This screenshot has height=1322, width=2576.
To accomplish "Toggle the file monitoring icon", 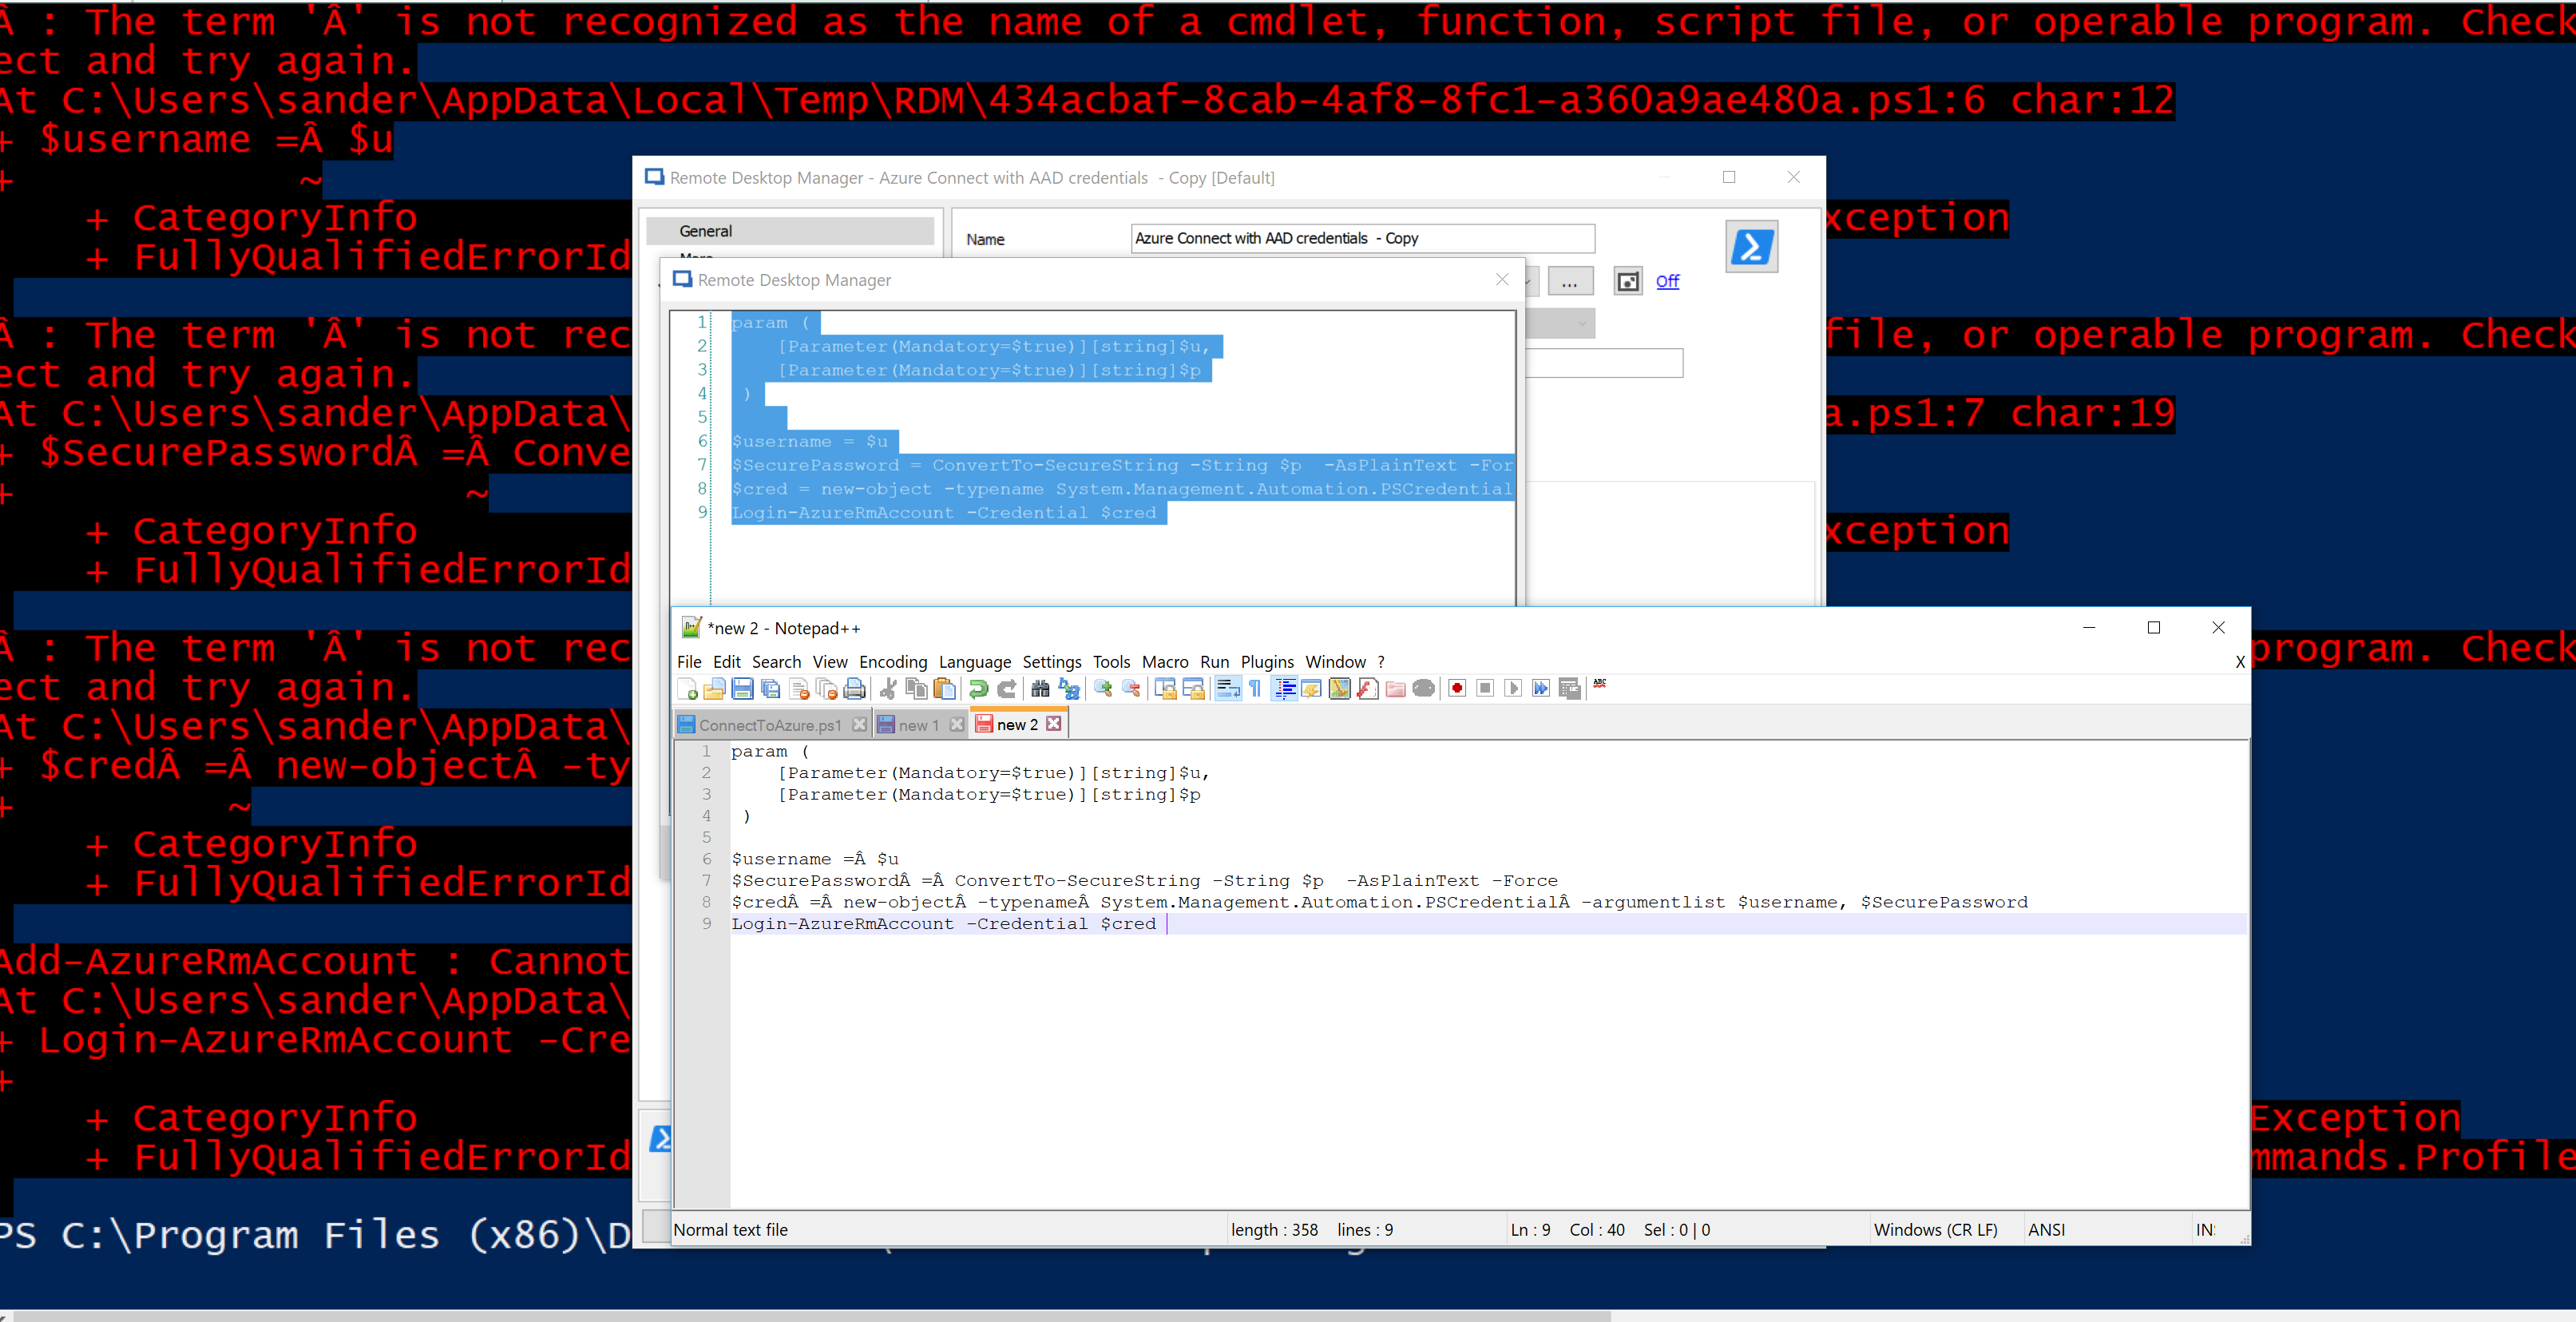I will click(x=1424, y=688).
